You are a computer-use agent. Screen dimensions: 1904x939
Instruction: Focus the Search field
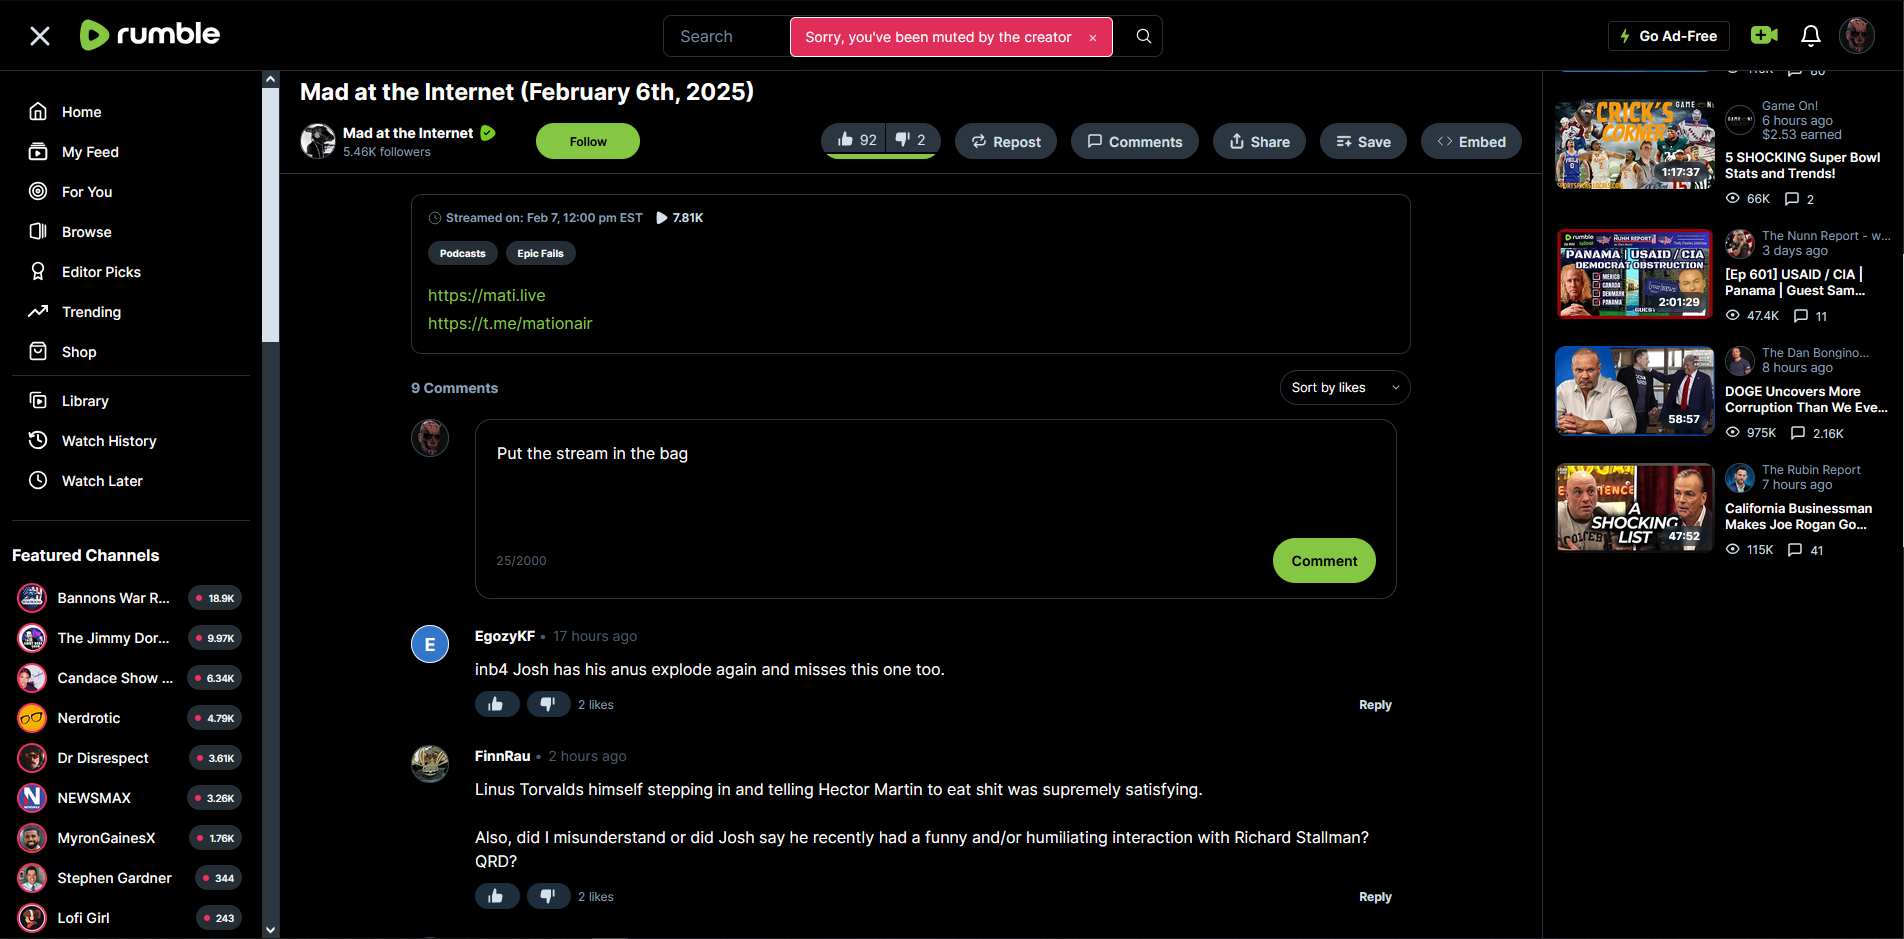[x=726, y=36]
